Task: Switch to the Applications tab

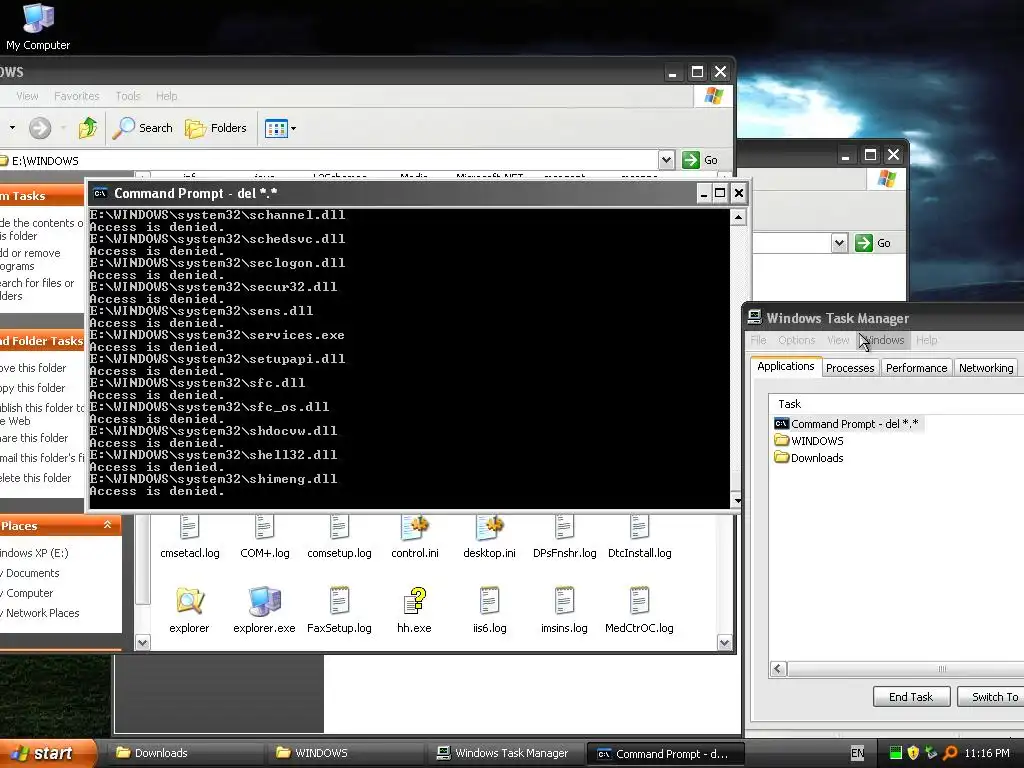Action: pos(786,366)
